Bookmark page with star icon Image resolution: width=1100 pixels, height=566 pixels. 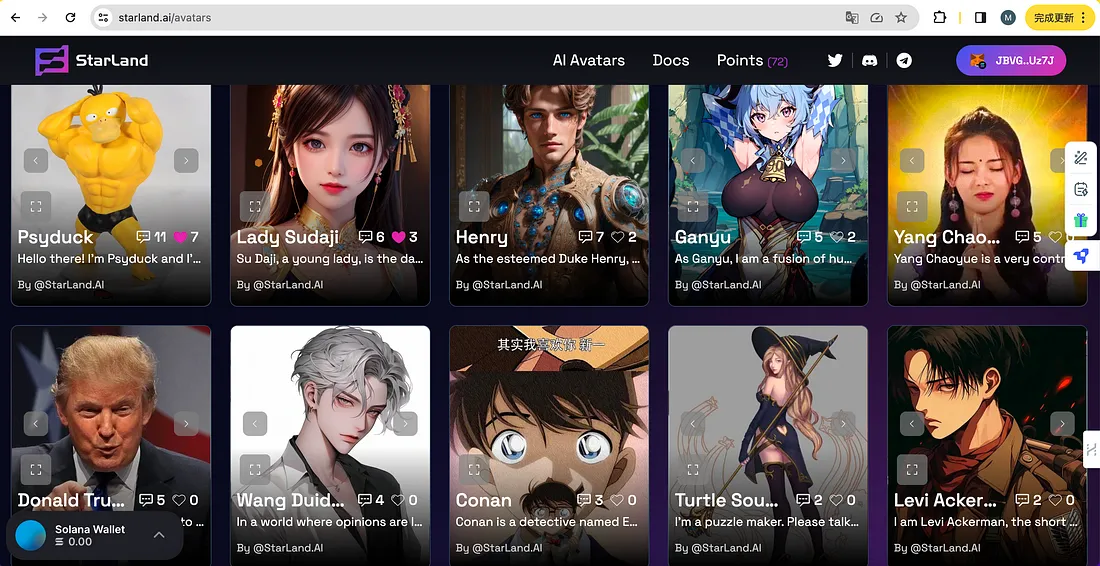(901, 18)
